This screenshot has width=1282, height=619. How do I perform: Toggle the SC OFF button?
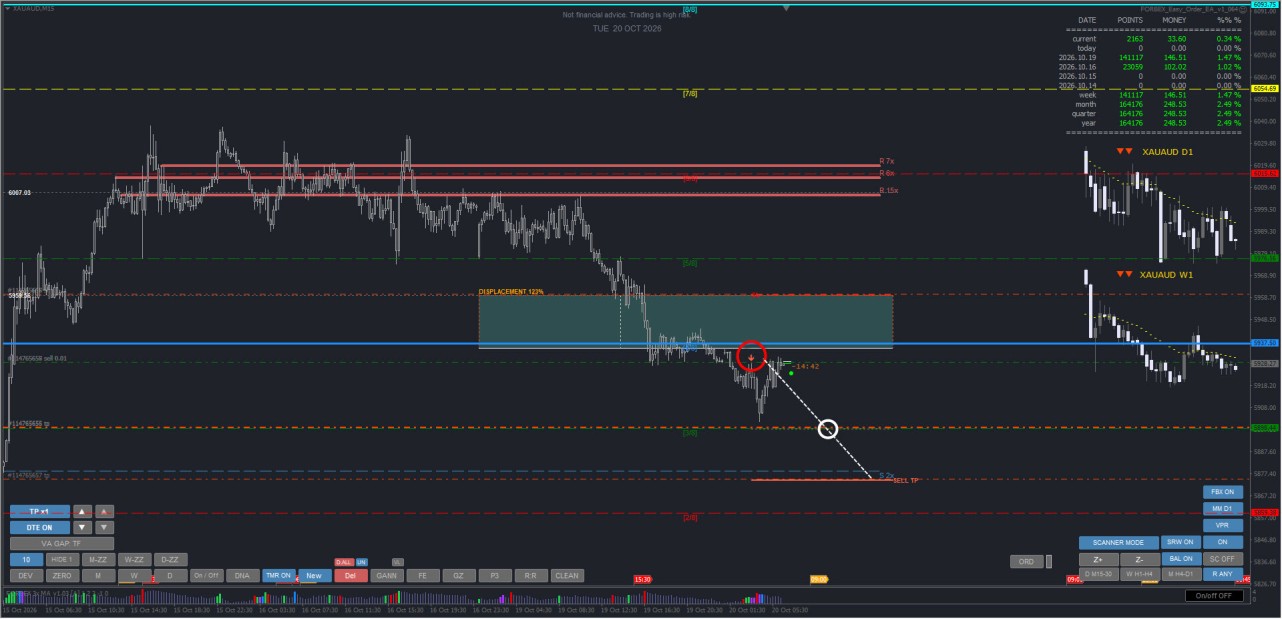(1222, 558)
